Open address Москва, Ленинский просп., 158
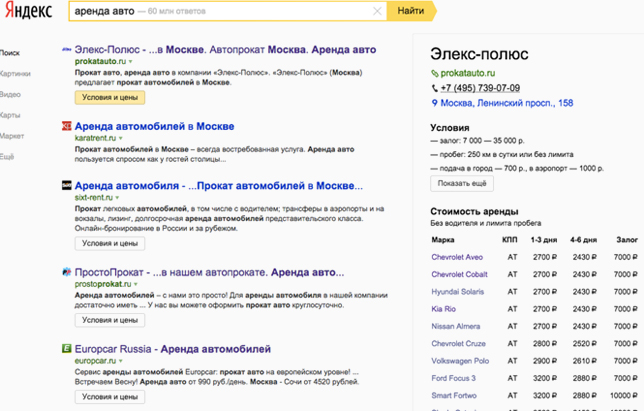Image resolution: width=644 pixels, height=411 pixels. point(507,103)
